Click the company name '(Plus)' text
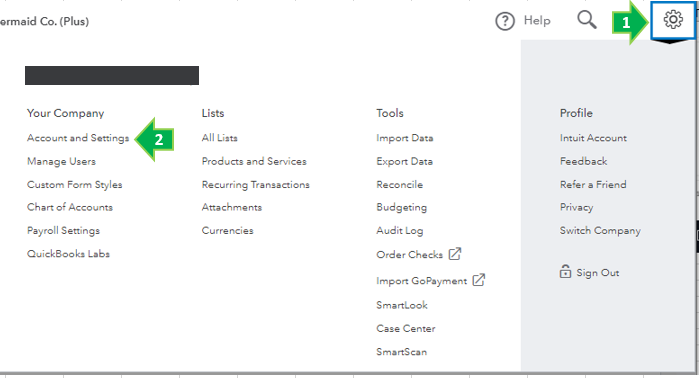The height and width of the screenshot is (378, 699). pyautogui.click(x=74, y=21)
